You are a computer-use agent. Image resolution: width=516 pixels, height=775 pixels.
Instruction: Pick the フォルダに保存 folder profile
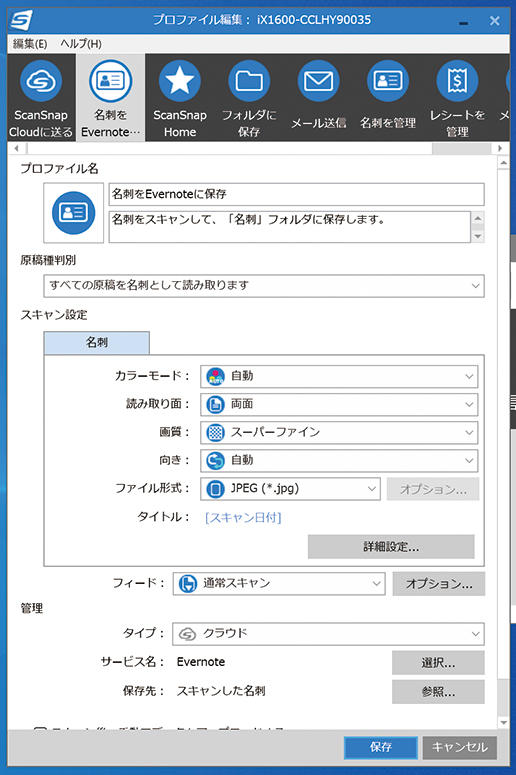pos(249,98)
